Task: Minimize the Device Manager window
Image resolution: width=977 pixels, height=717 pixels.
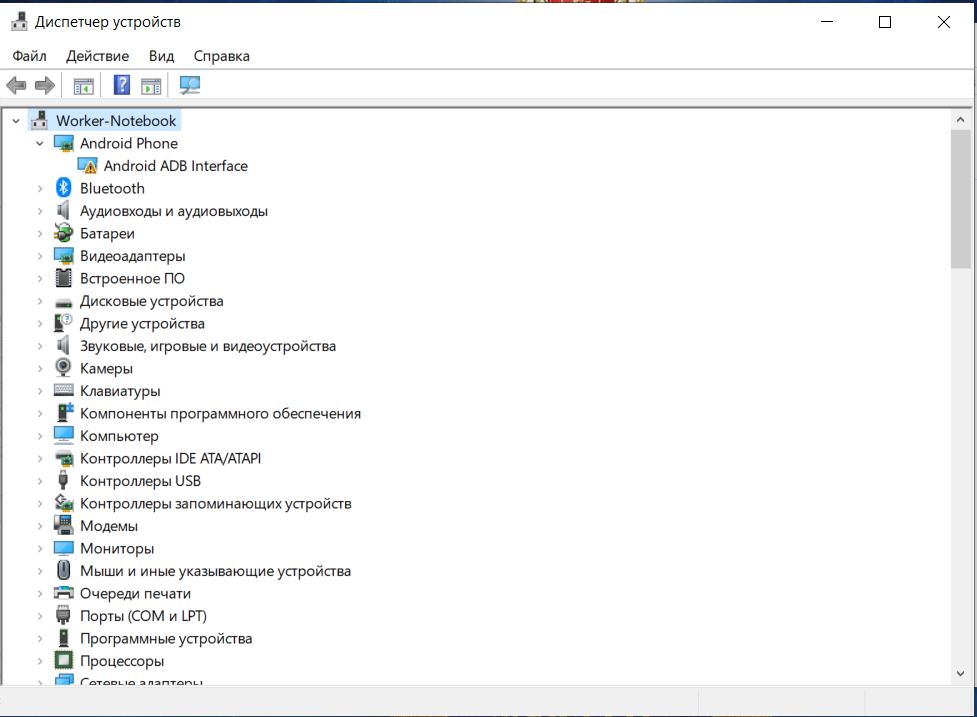Action: point(827,22)
